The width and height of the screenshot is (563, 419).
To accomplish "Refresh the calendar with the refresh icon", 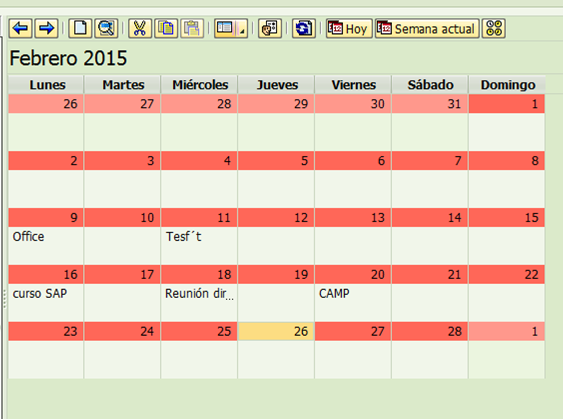I will [x=304, y=28].
